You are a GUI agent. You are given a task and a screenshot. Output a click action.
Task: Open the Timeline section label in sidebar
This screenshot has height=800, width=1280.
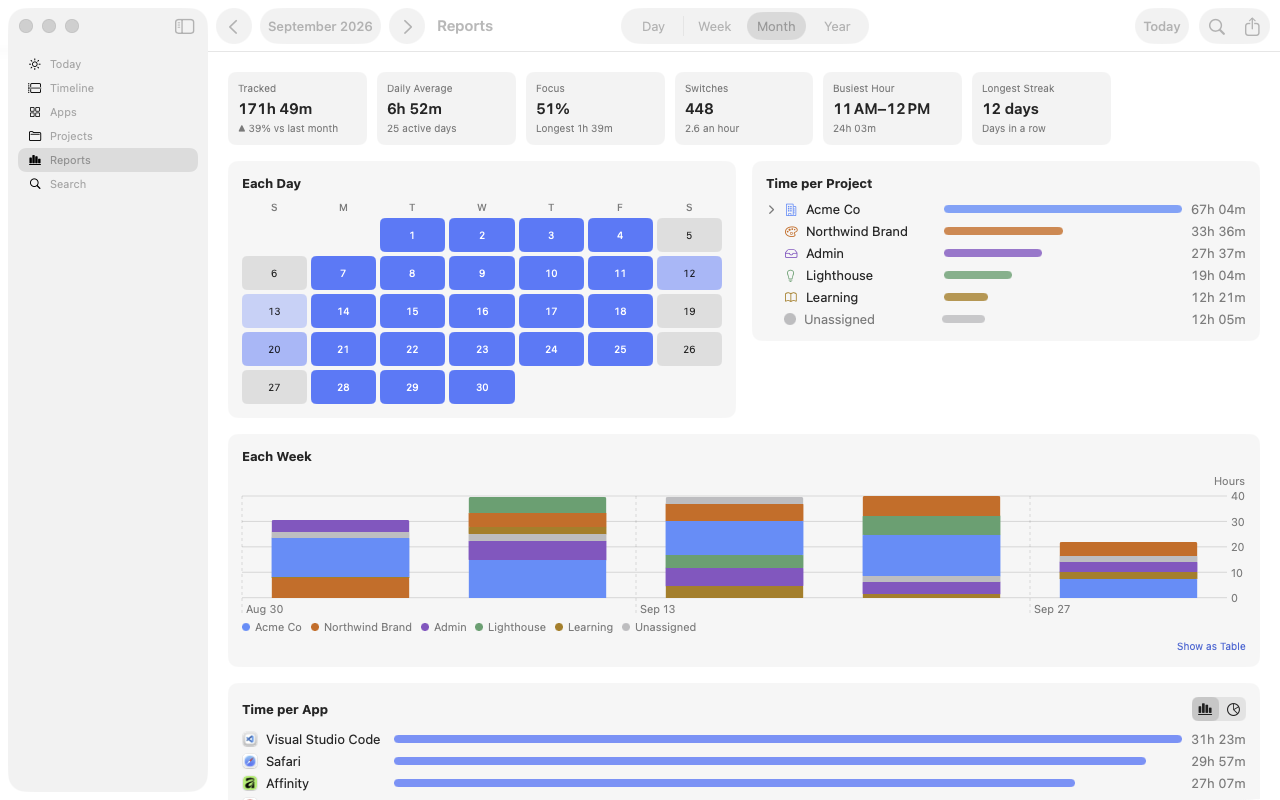point(72,88)
